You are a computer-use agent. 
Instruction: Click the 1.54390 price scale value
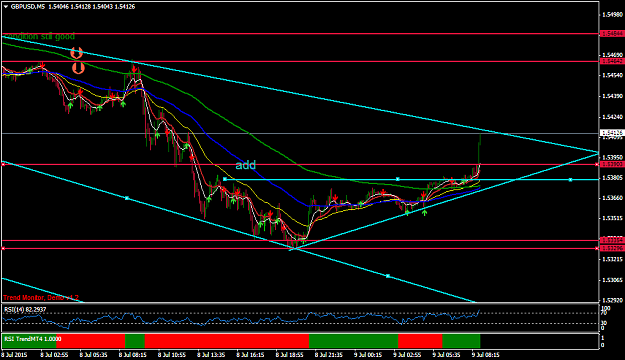(x=613, y=96)
